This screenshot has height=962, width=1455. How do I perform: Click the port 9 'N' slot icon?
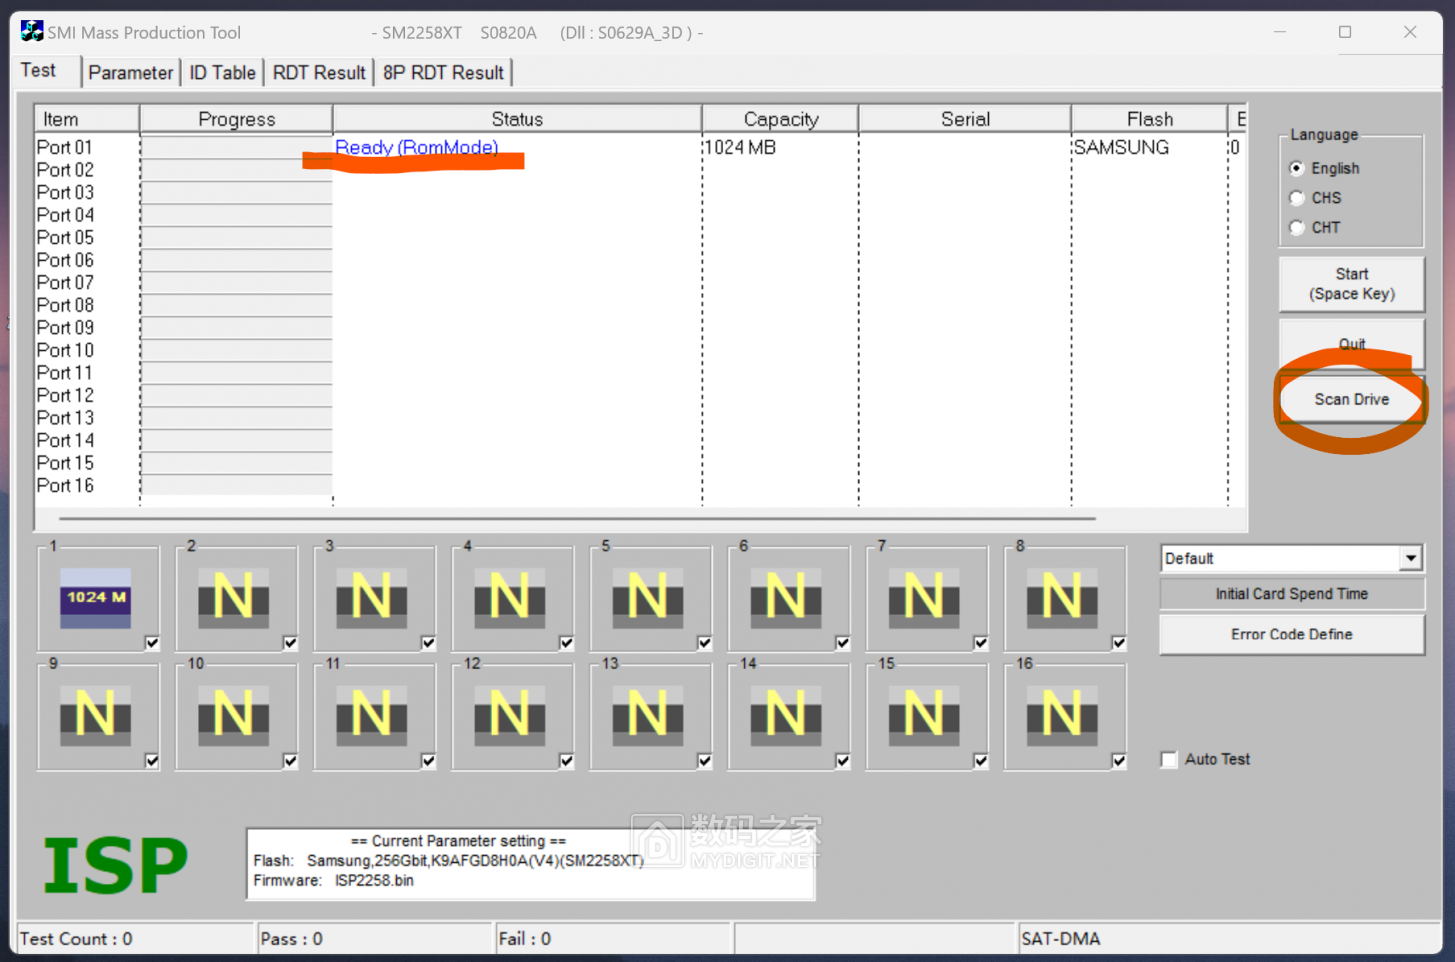tap(95, 716)
